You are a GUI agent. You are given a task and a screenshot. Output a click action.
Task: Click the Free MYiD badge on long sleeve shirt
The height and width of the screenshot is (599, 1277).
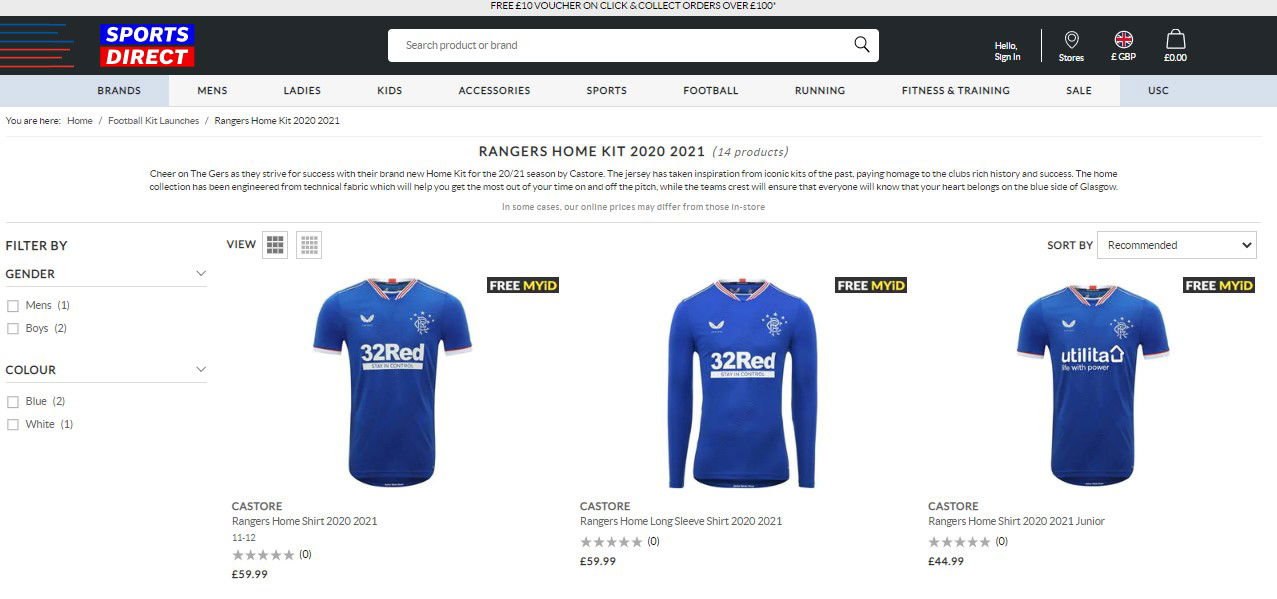click(x=871, y=285)
